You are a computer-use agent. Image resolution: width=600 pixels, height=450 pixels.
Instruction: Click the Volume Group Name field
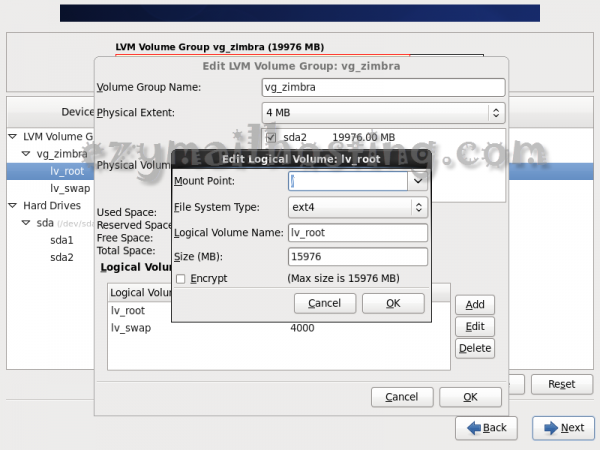click(x=383, y=87)
